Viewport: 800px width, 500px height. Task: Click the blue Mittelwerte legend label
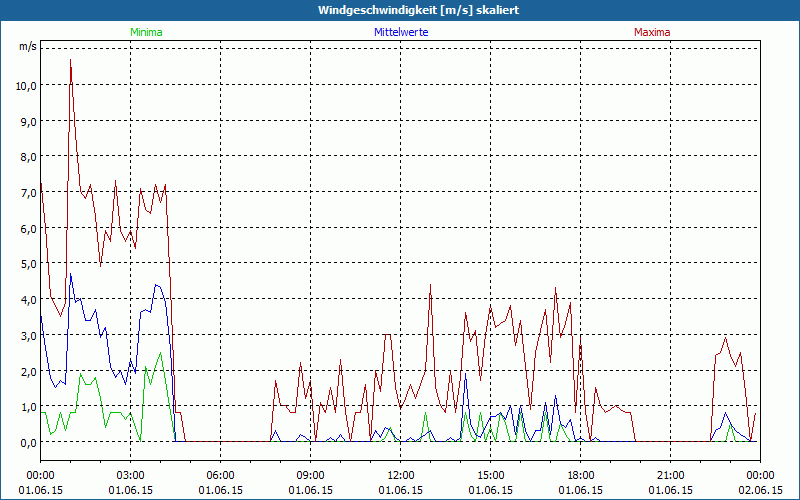tap(401, 32)
